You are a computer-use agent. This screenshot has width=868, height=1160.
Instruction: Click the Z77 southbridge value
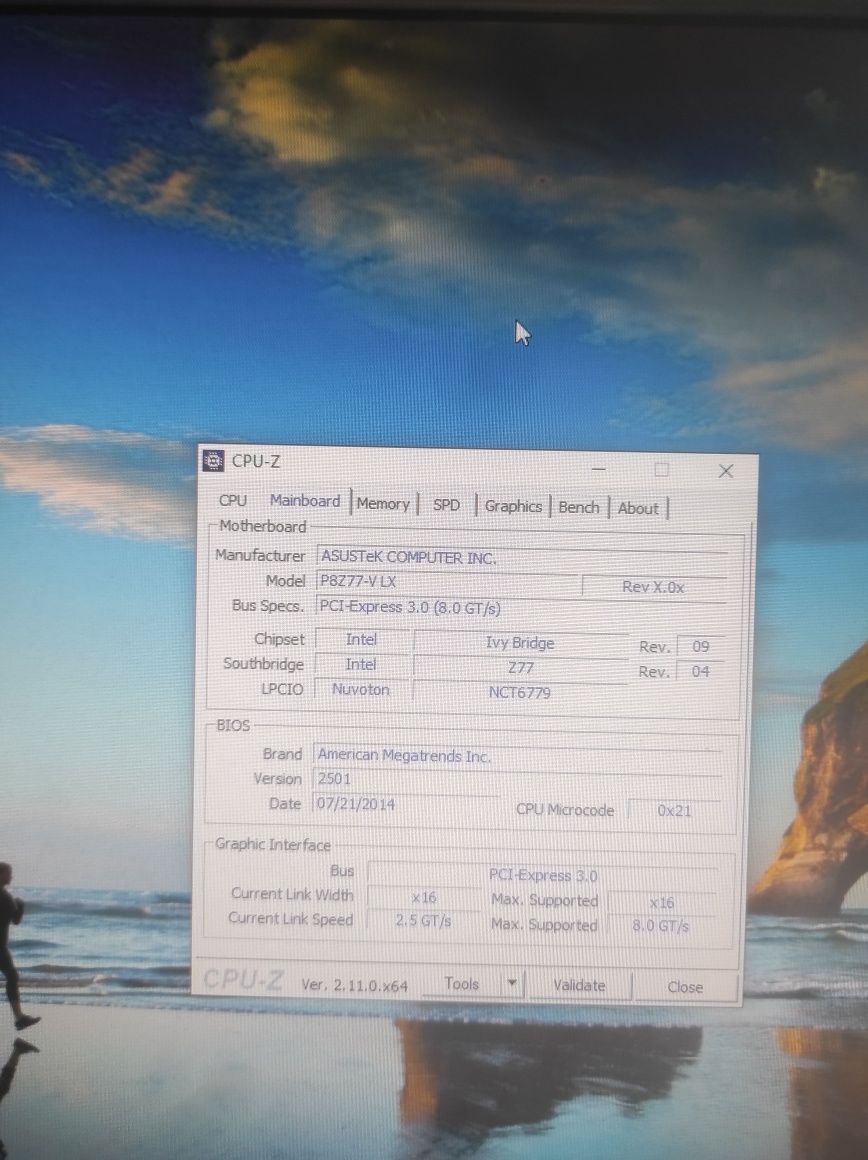520,667
